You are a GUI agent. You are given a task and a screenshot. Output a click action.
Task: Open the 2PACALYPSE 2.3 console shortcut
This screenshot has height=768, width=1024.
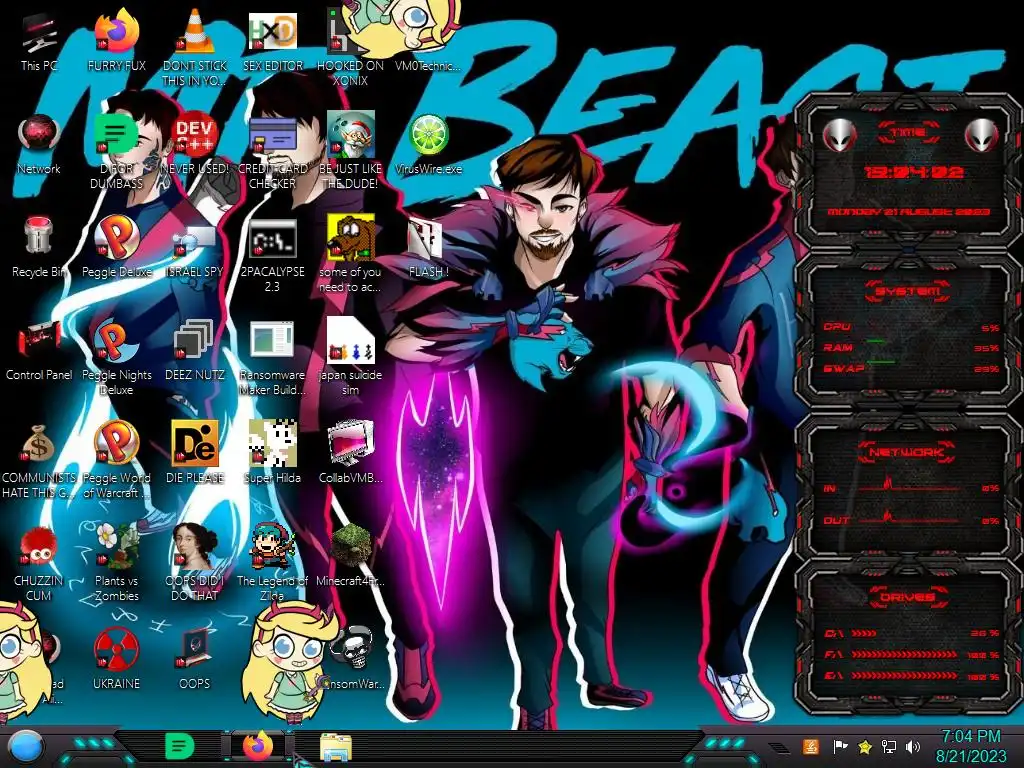coord(272,239)
